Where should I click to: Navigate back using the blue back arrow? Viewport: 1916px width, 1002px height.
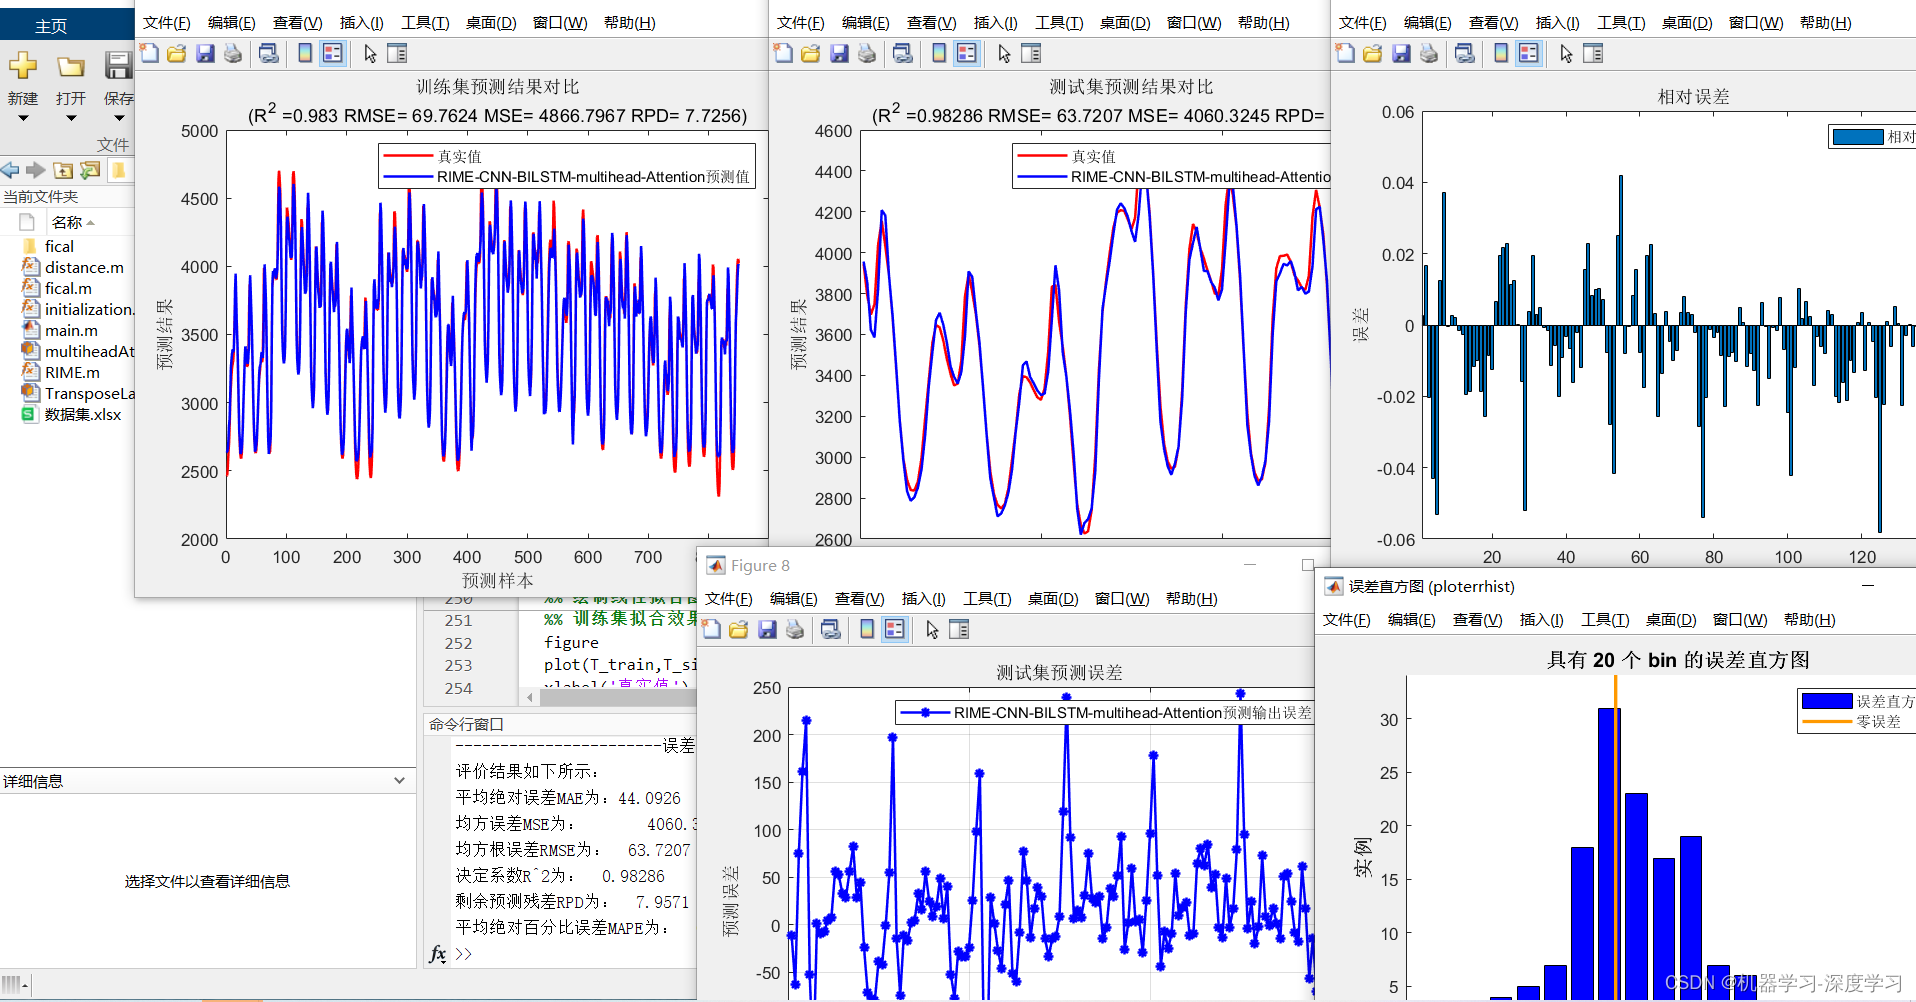pyautogui.click(x=9, y=170)
